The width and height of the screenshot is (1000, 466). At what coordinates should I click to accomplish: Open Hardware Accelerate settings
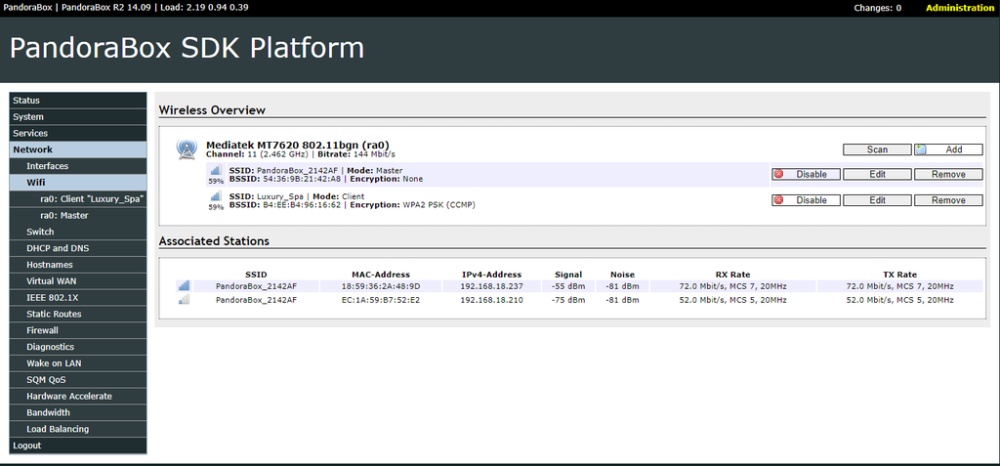point(78,396)
